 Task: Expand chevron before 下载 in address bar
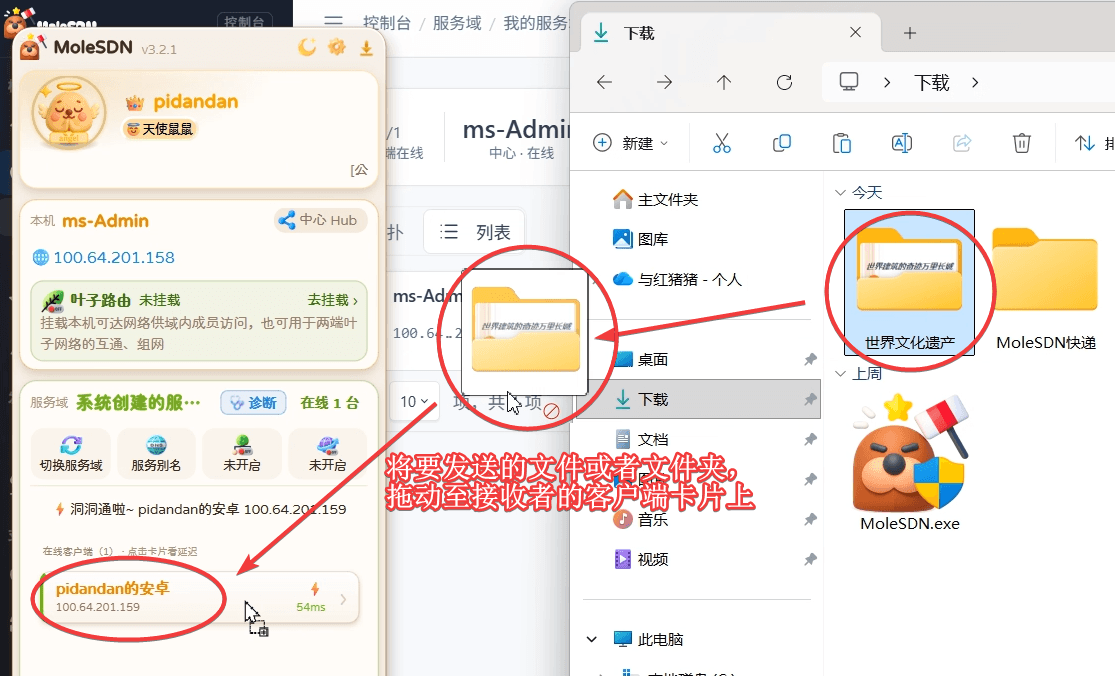[887, 82]
